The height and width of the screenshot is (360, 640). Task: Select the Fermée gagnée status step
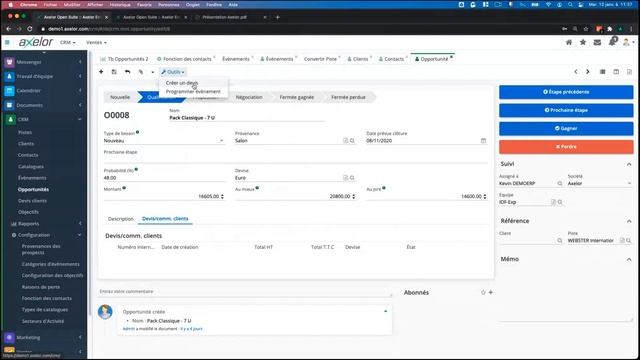[x=297, y=97]
